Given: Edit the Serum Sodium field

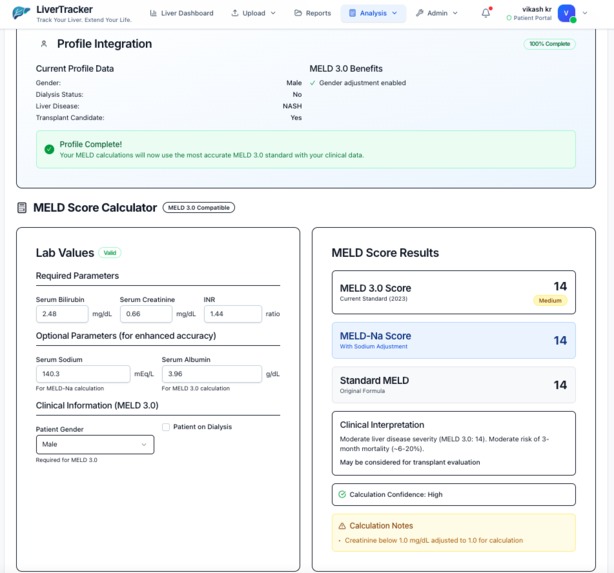Looking at the screenshot, I should tap(83, 374).
